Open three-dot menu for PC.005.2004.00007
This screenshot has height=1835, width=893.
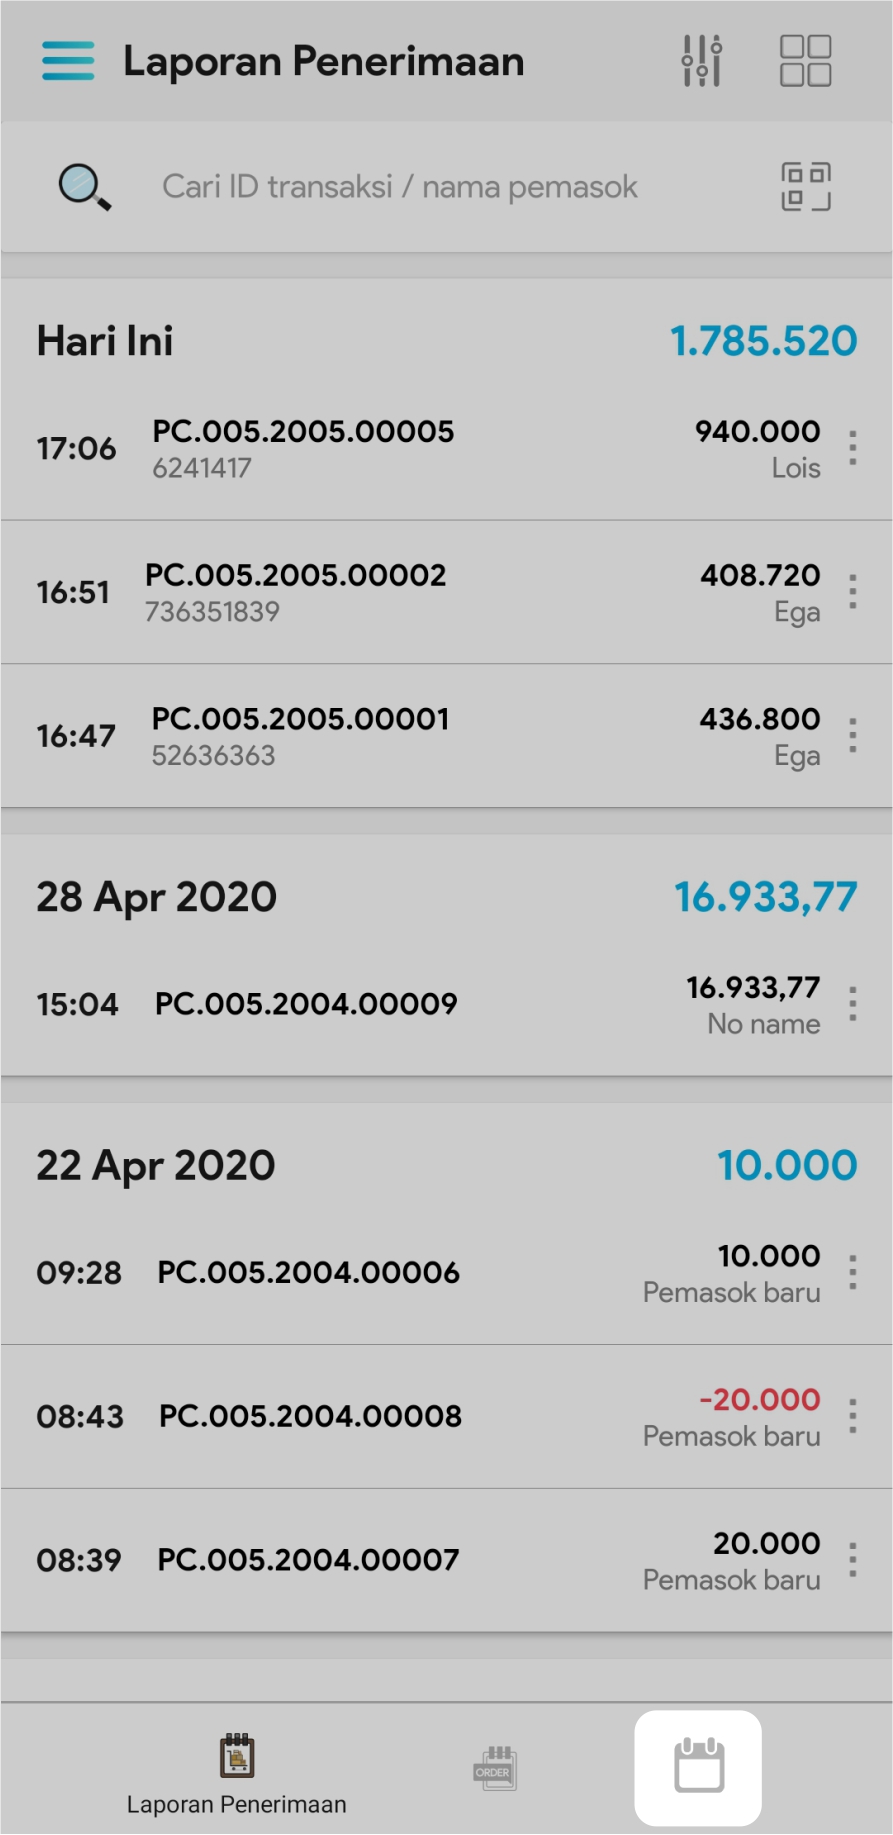(852, 1560)
